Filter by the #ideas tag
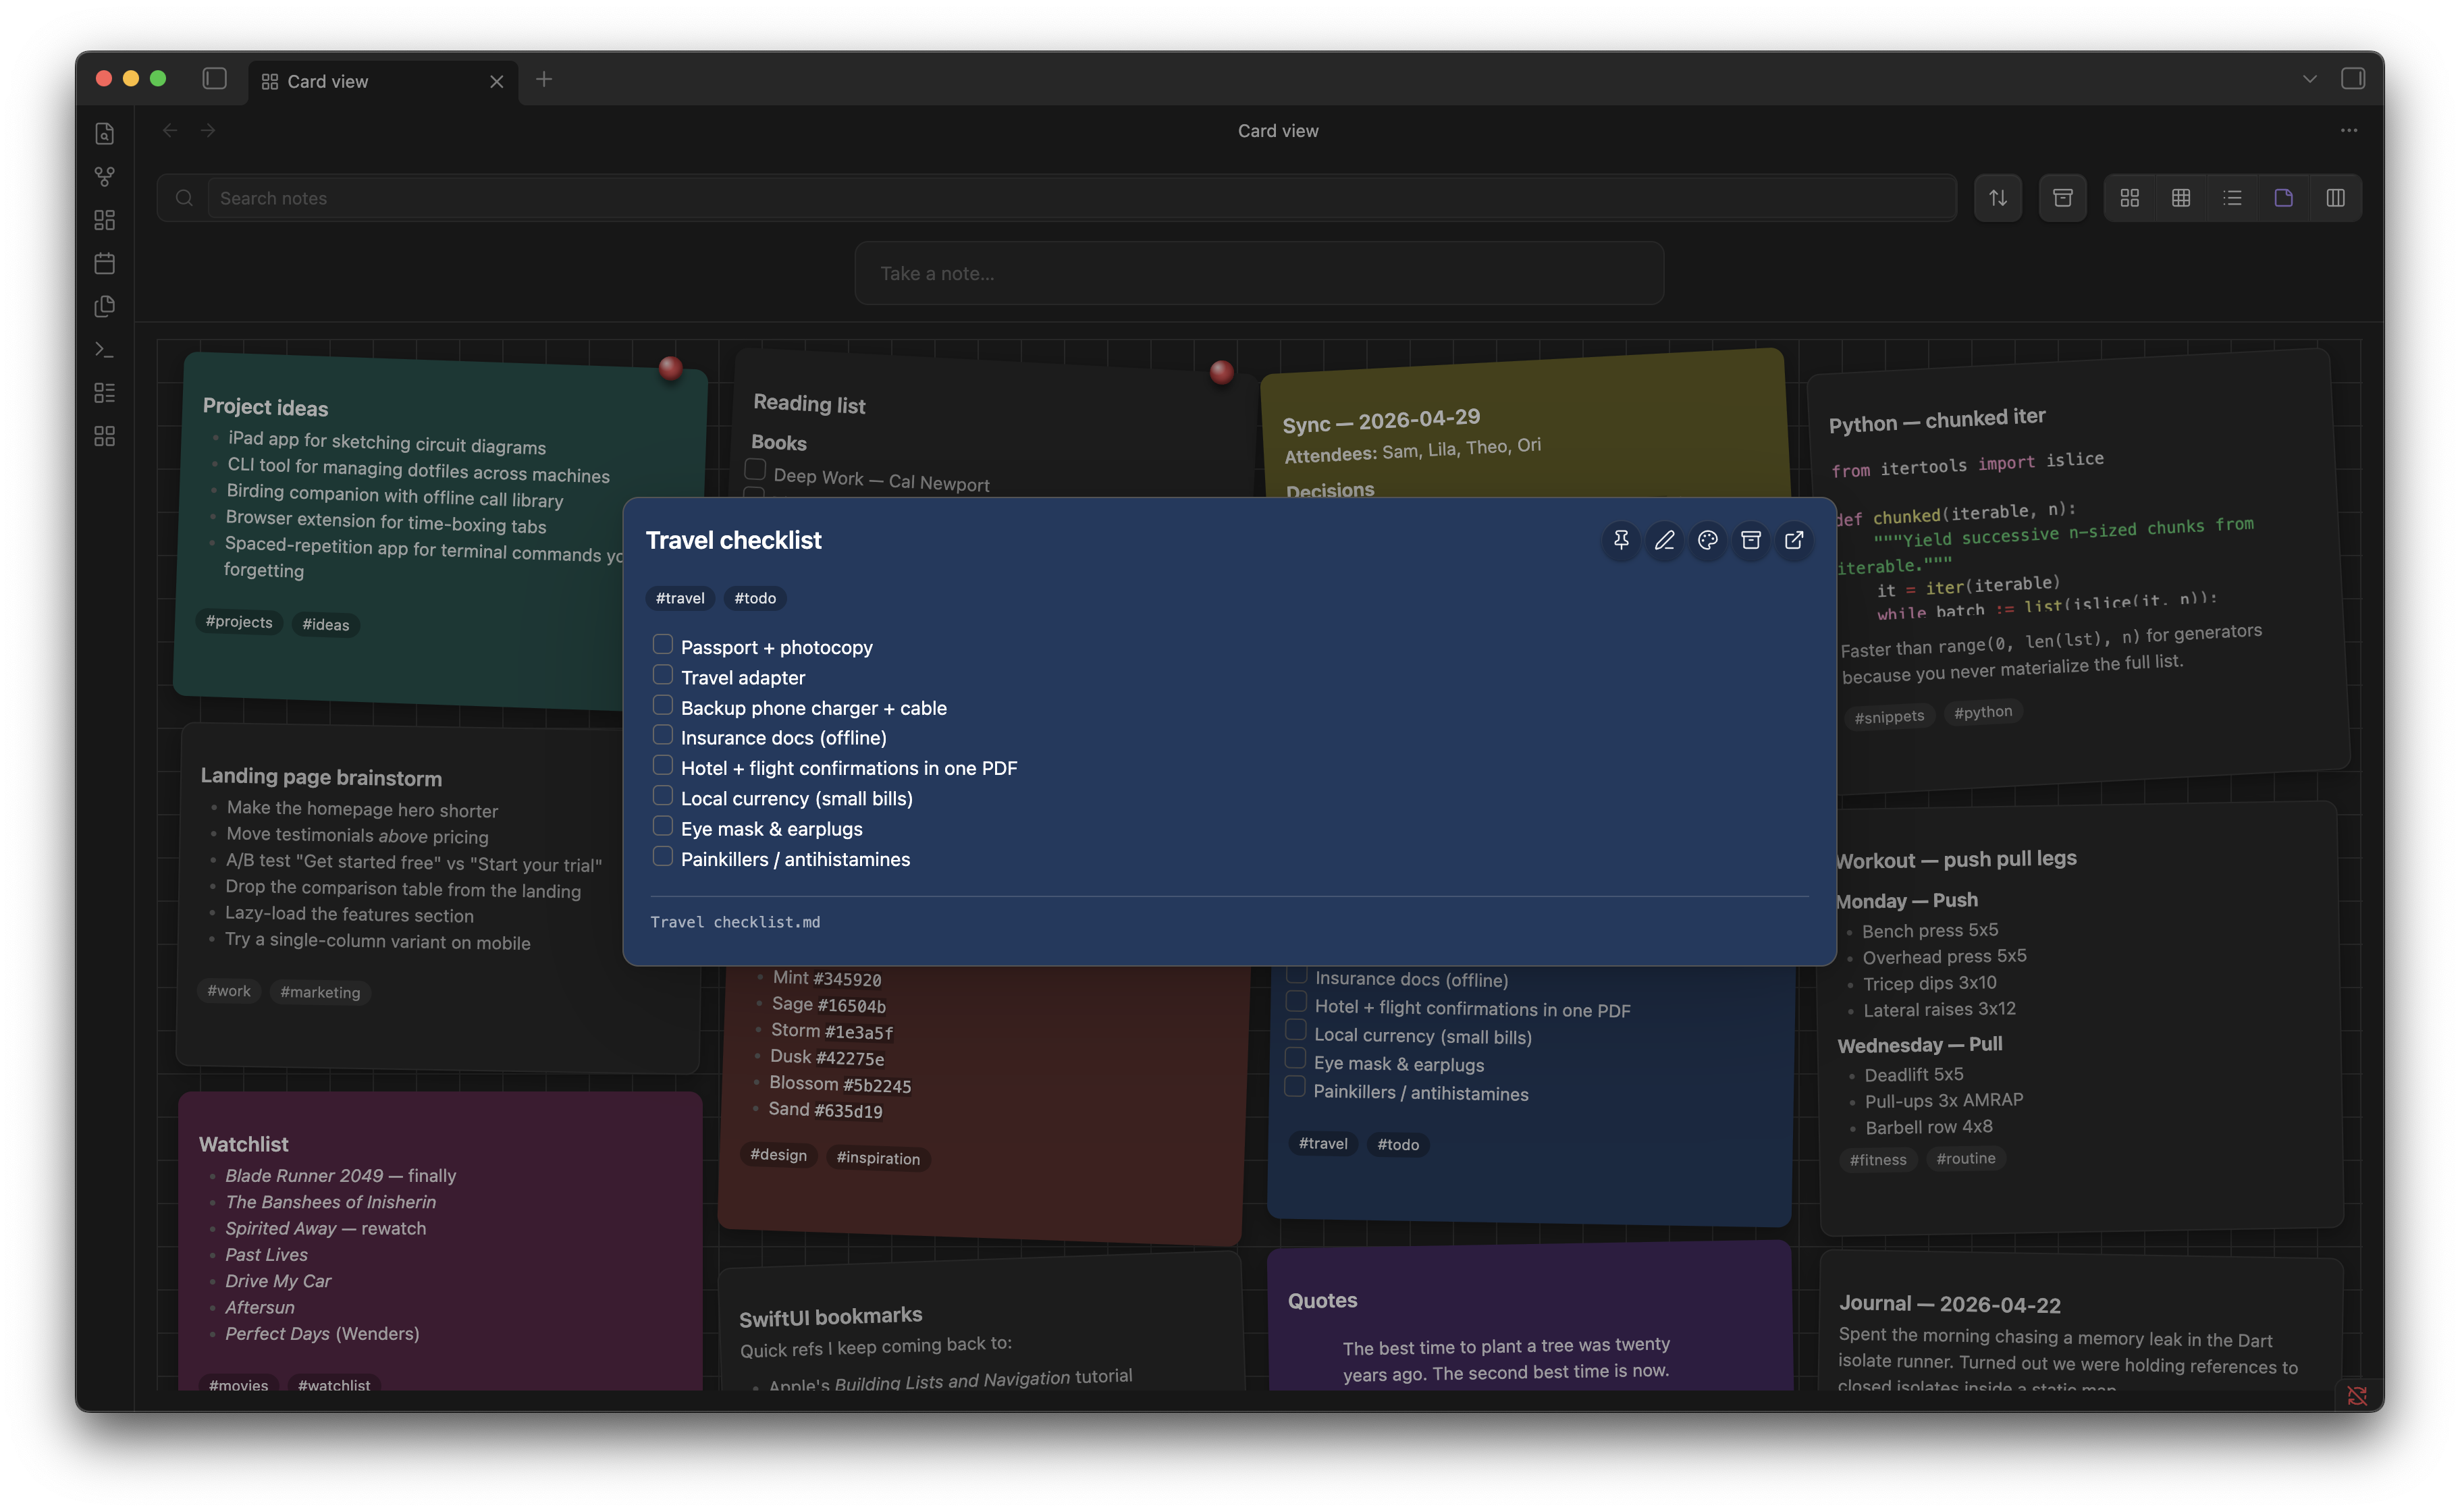 click(326, 625)
